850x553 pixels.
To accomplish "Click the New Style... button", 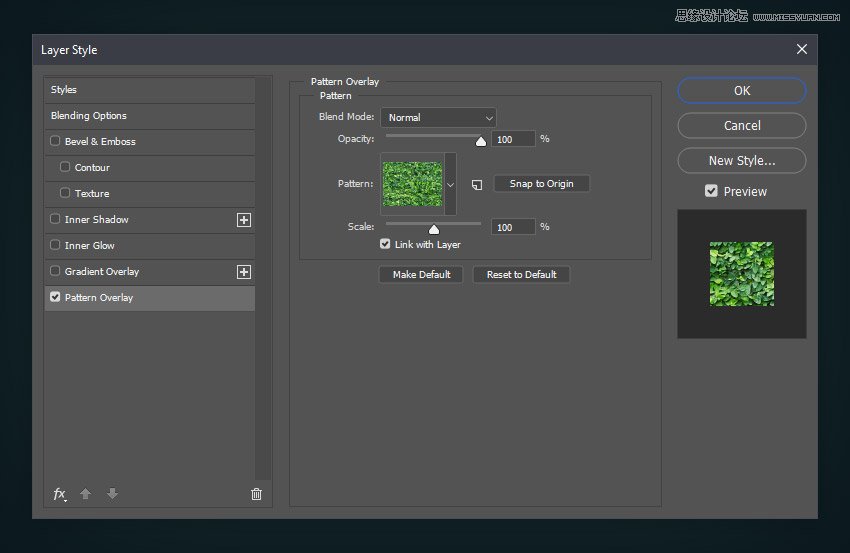I will click(741, 160).
